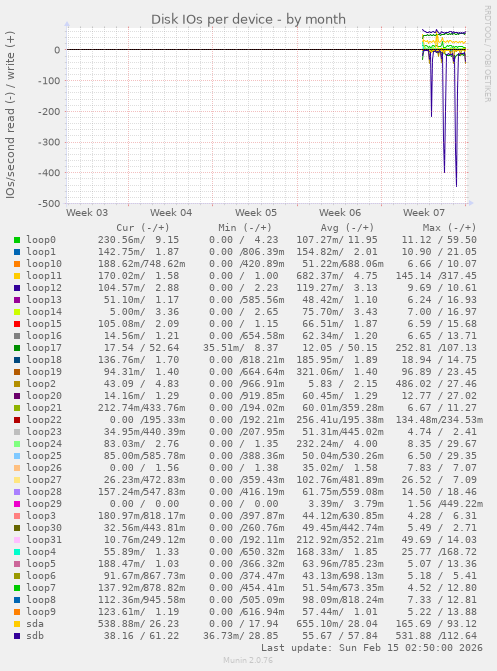Select the '-100' y-axis label
497x671 pixels.
(49, 80)
